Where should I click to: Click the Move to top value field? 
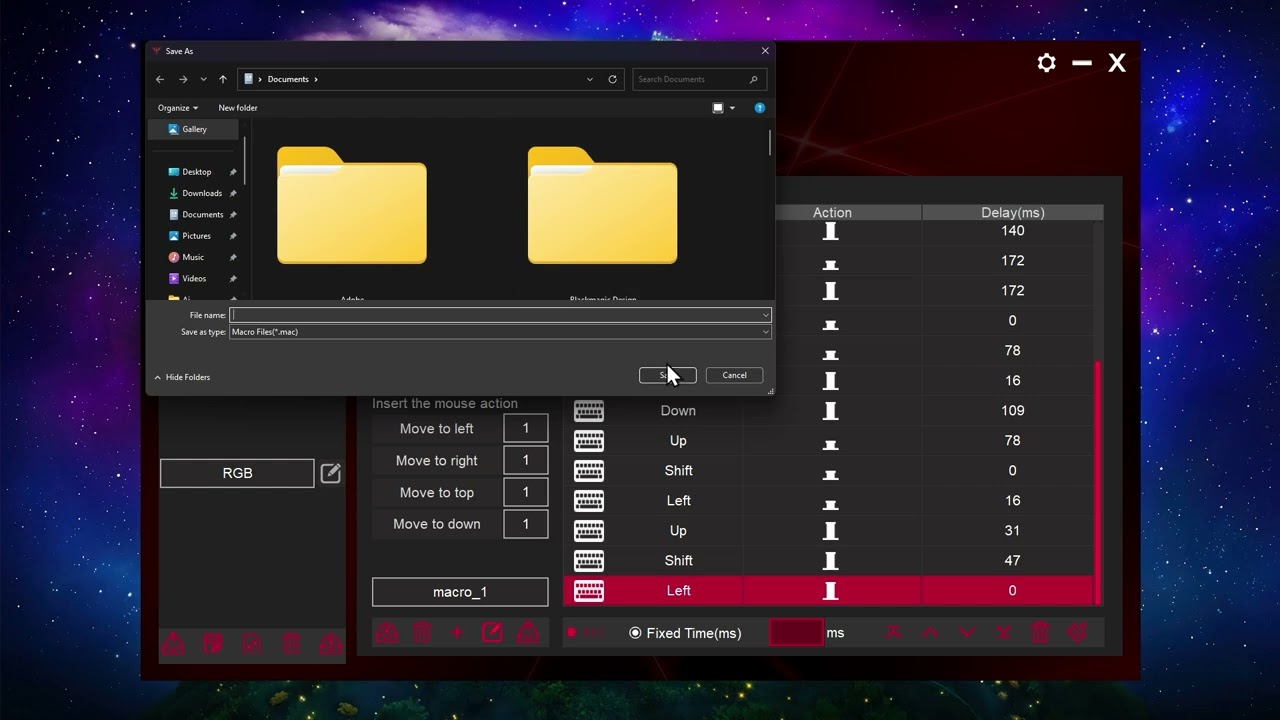pos(526,493)
